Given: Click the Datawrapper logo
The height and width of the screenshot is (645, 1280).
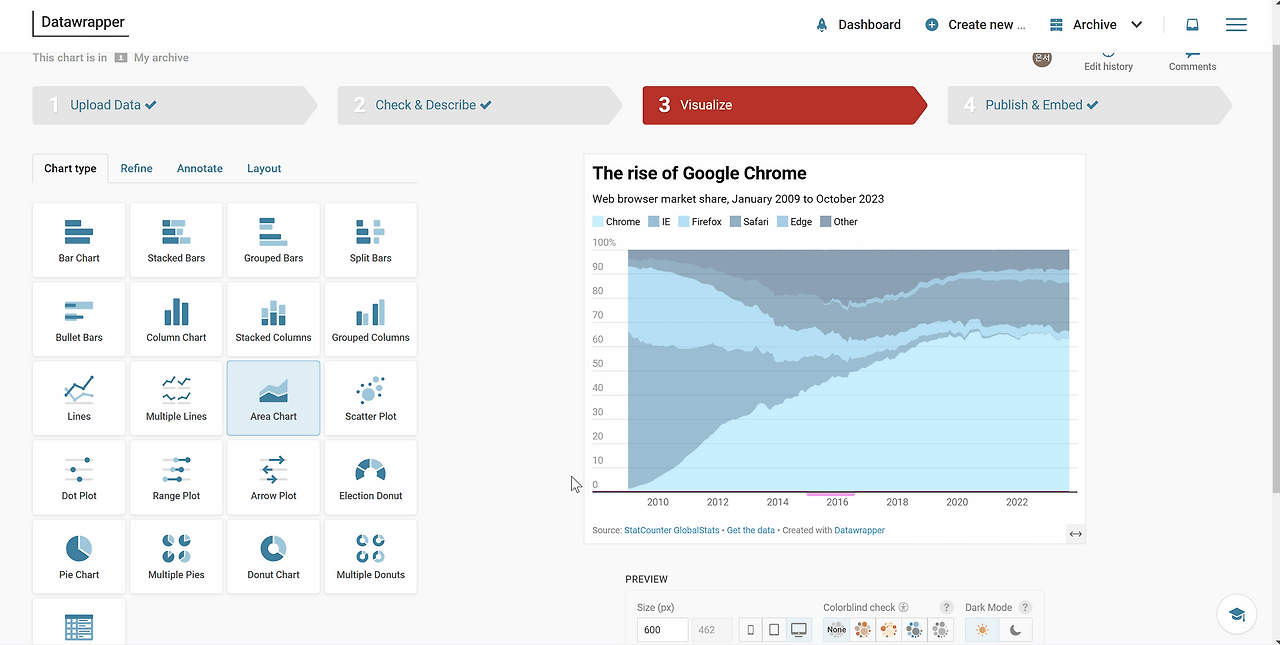Looking at the screenshot, I should point(83,22).
